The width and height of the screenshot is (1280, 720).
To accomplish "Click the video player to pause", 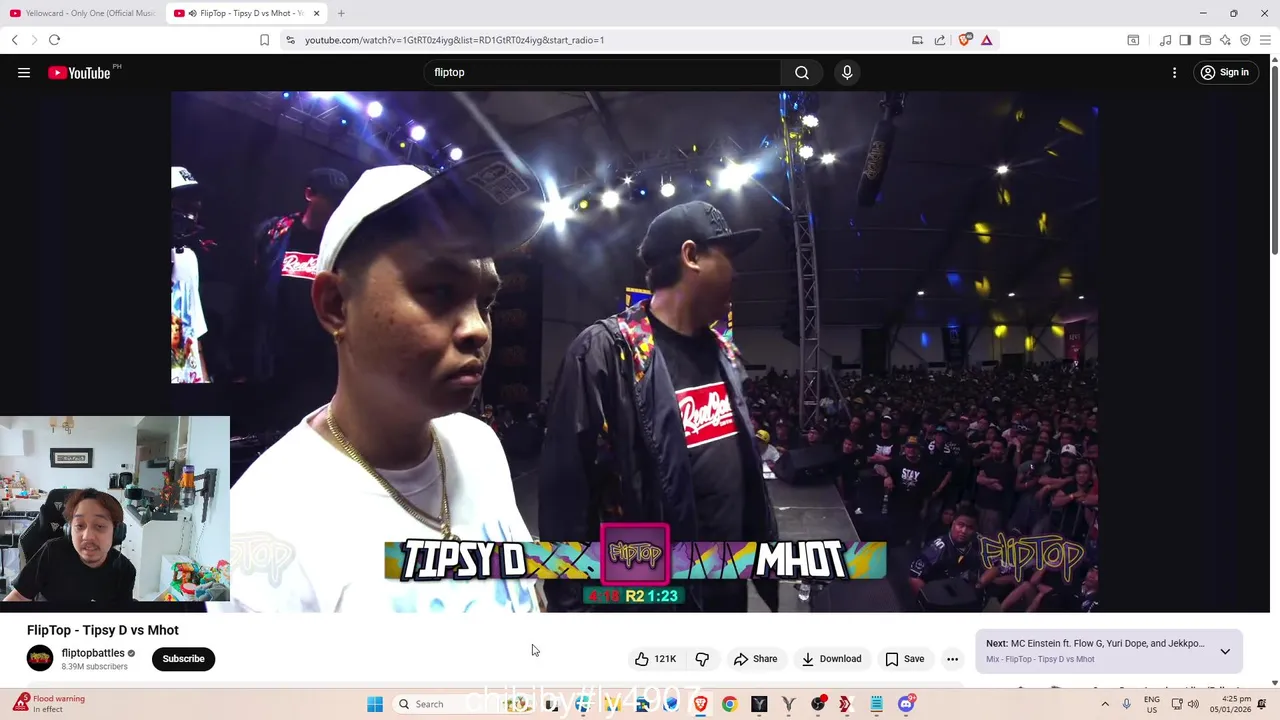I will tap(634, 351).
